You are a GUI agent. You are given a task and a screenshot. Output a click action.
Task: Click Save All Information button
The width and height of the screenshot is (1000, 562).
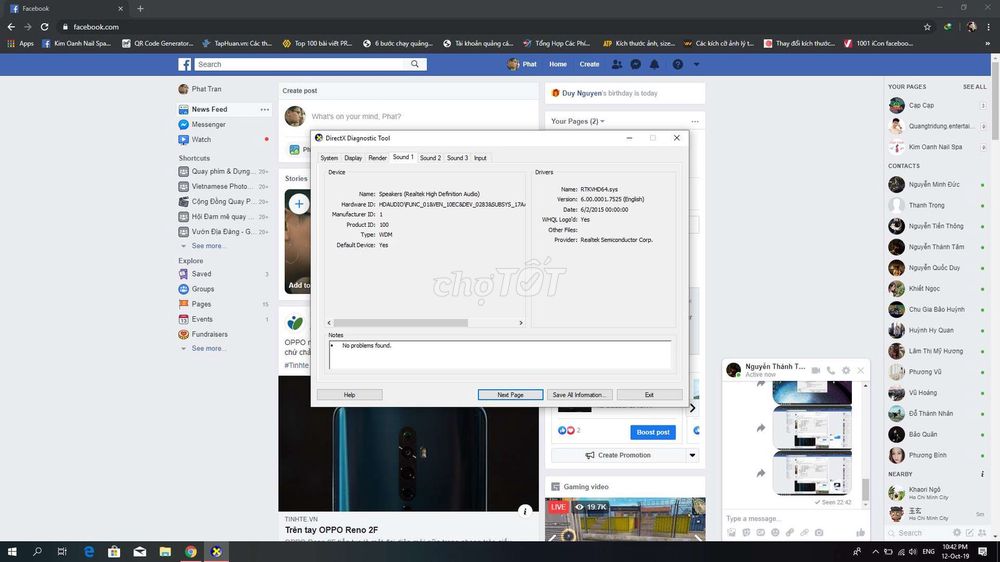click(579, 395)
